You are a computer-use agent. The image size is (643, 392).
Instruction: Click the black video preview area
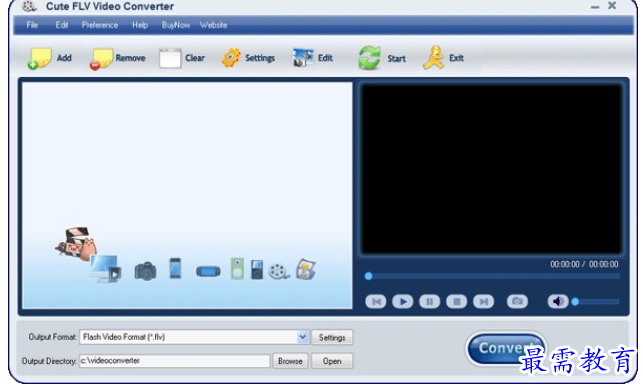click(x=491, y=169)
